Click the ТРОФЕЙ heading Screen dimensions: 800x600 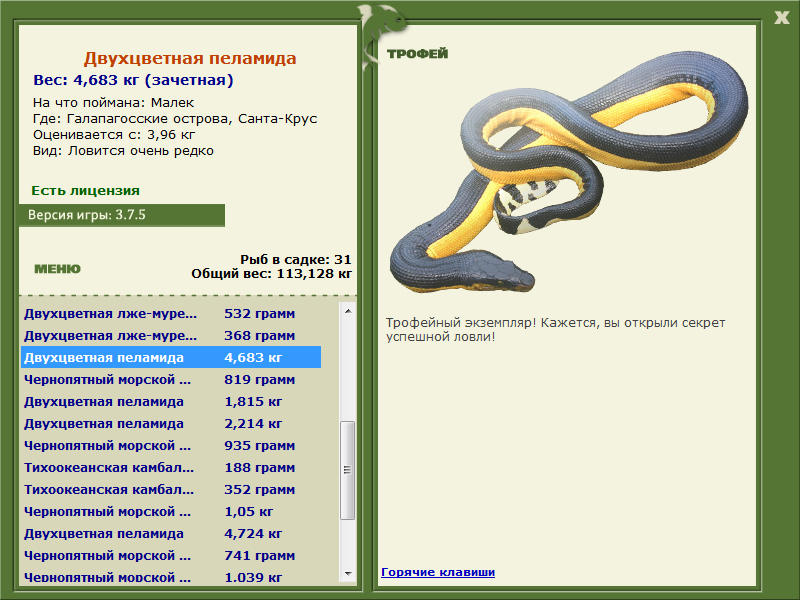click(417, 54)
